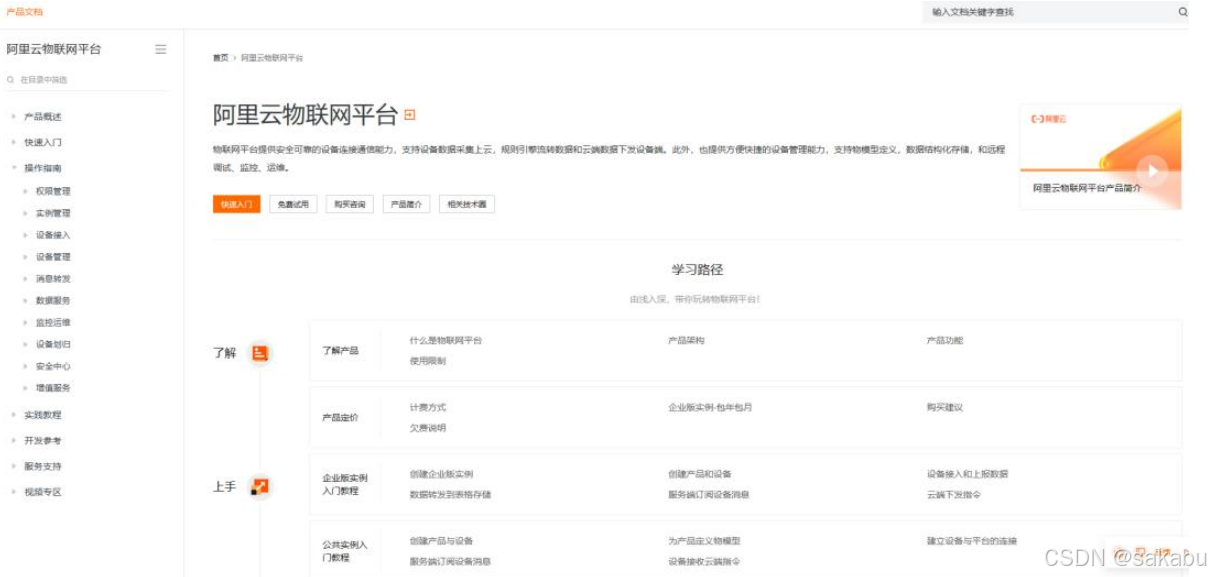This screenshot has width=1211, height=577.
Task: Open the 数据转发到表格存储 link
Action: coord(451,494)
